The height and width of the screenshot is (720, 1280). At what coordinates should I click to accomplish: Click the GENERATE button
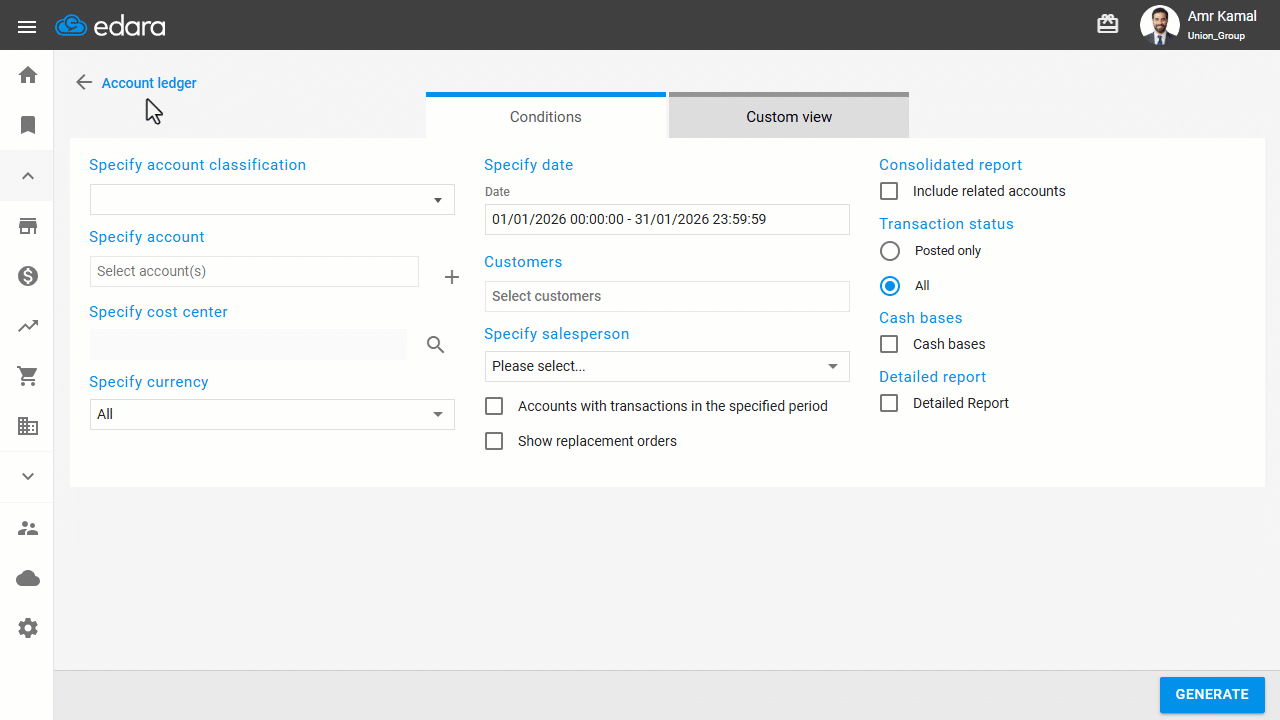(x=1212, y=694)
